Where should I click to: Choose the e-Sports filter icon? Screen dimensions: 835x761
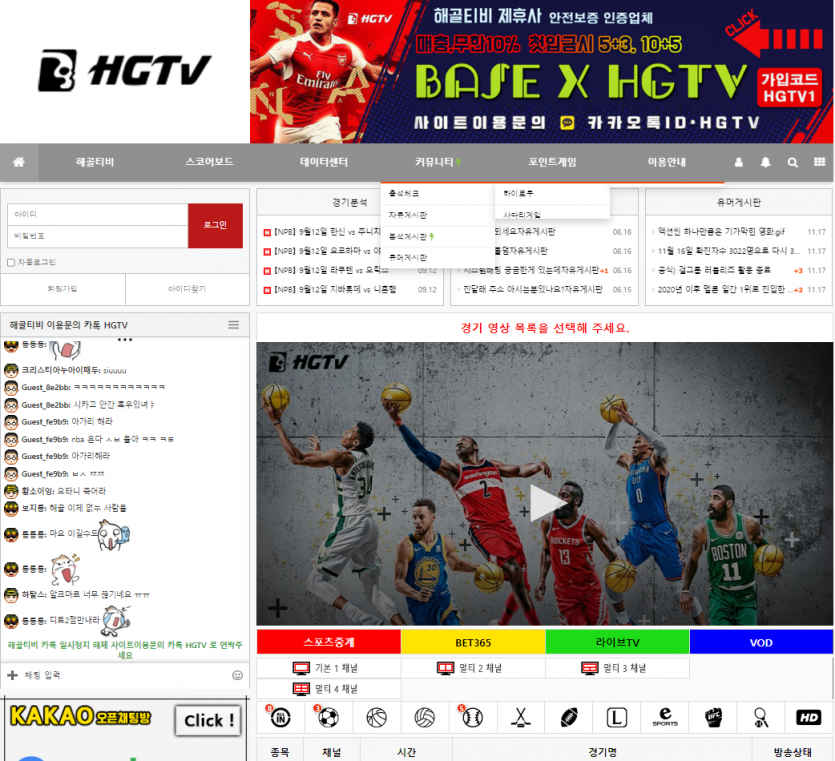click(x=664, y=717)
